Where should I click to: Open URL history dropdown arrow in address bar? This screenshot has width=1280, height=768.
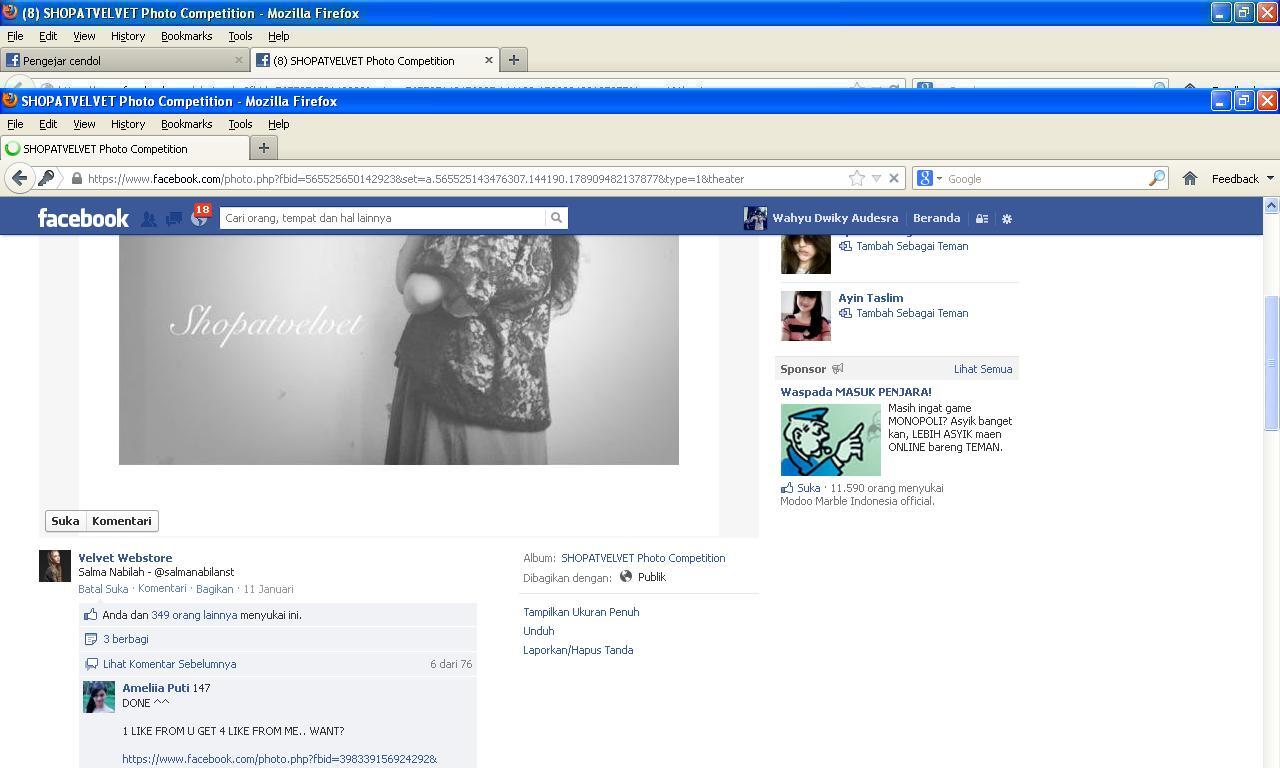pos(876,178)
